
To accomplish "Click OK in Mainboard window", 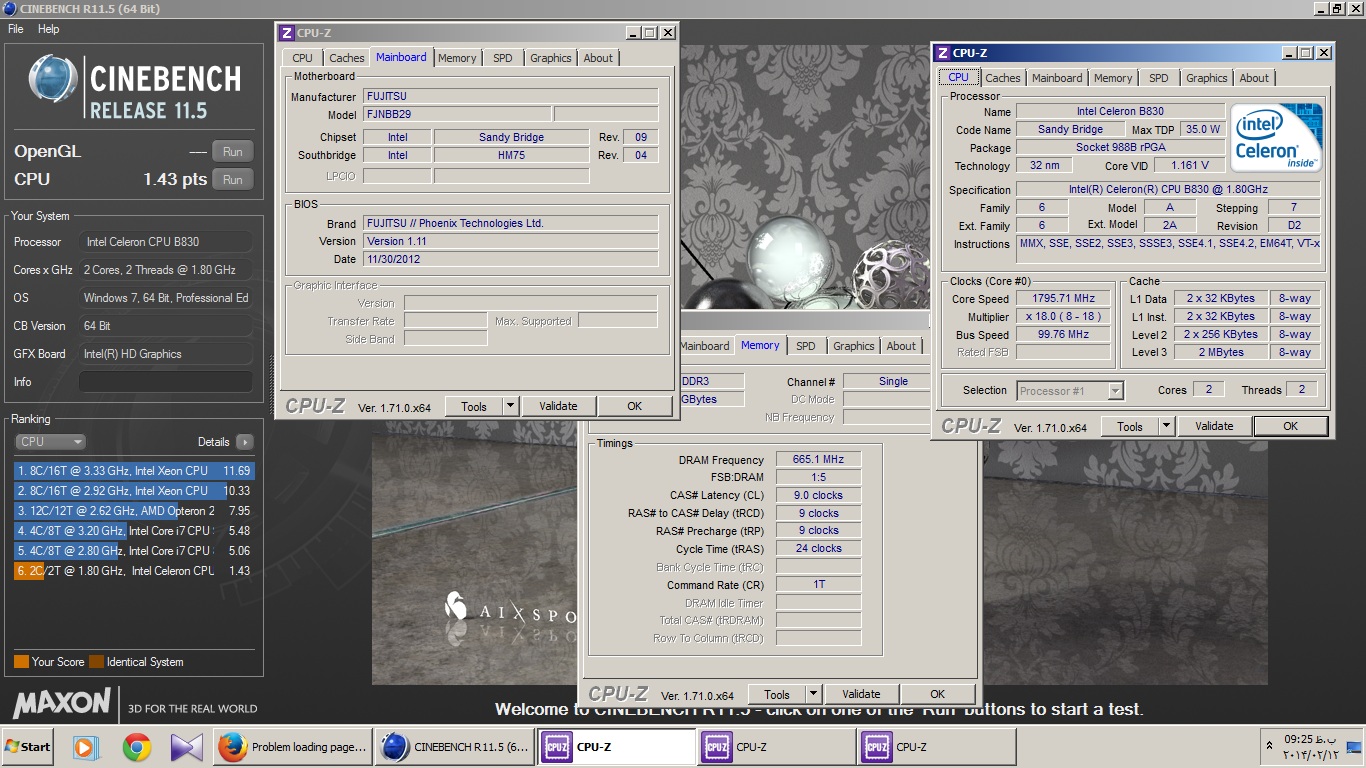I will tap(634, 406).
